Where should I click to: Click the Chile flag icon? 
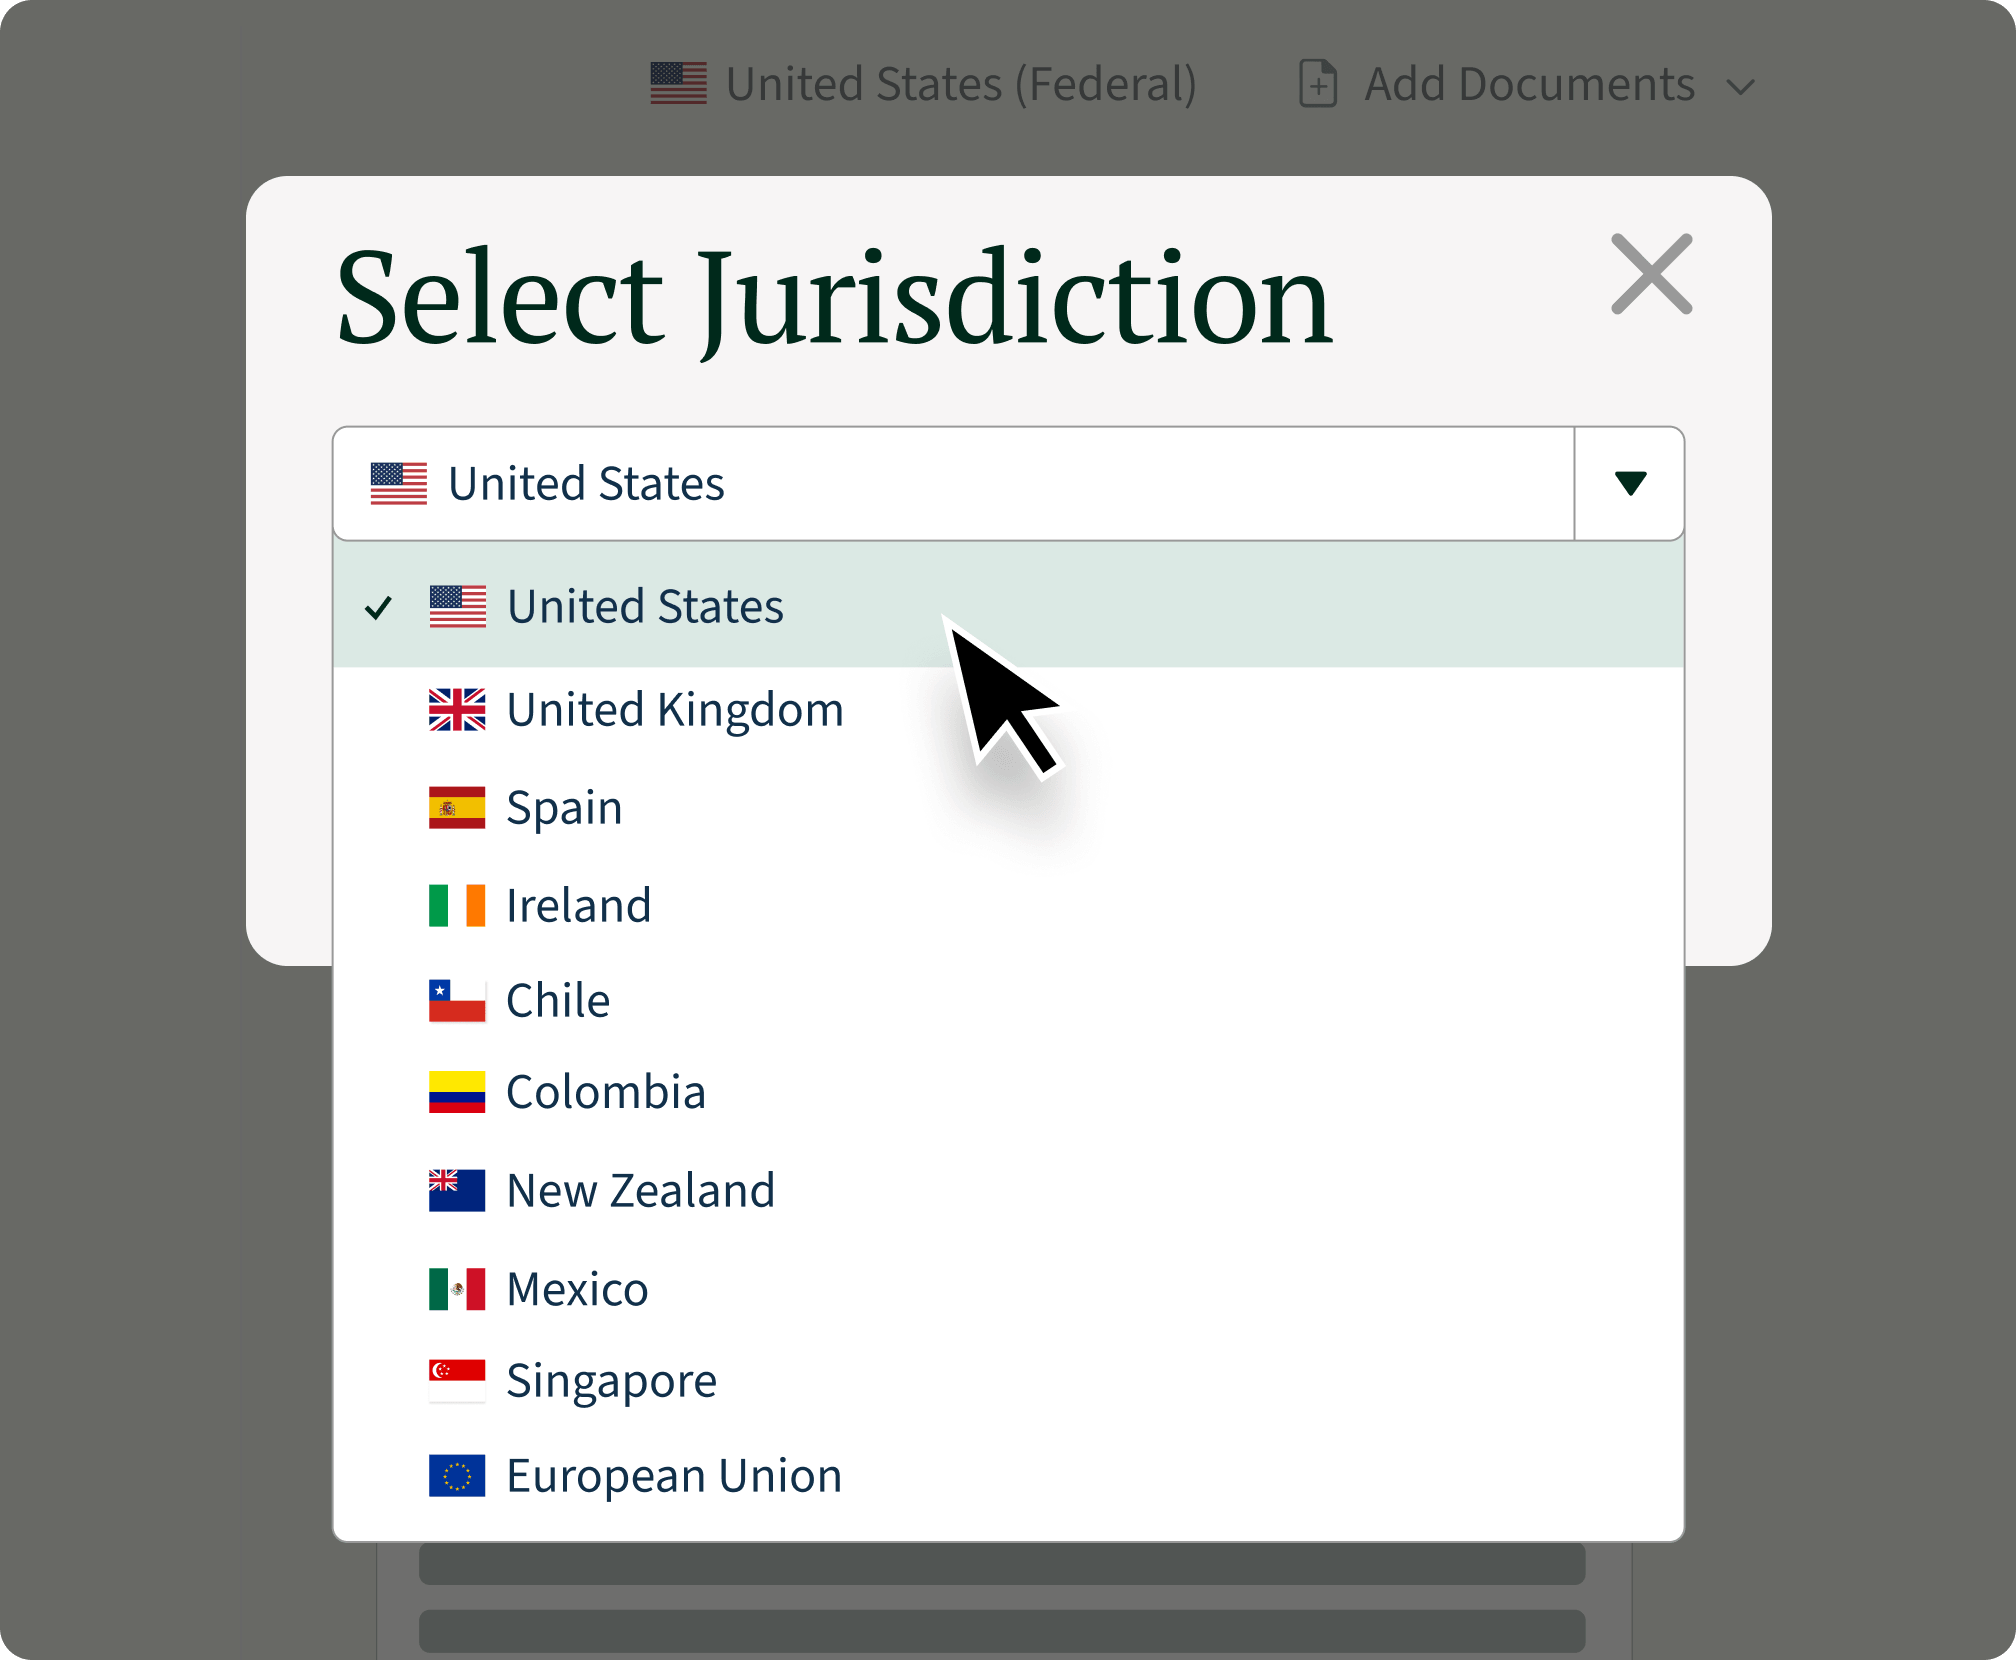click(457, 1001)
